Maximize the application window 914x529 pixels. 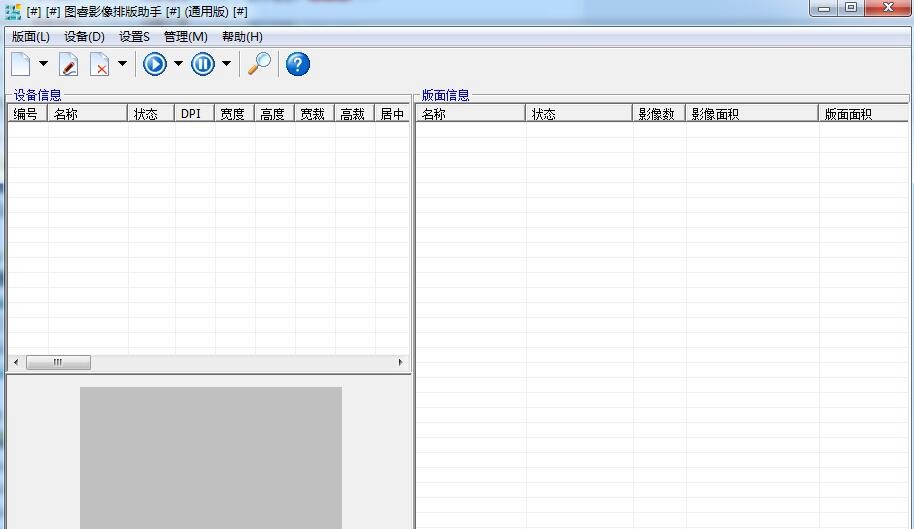point(851,8)
